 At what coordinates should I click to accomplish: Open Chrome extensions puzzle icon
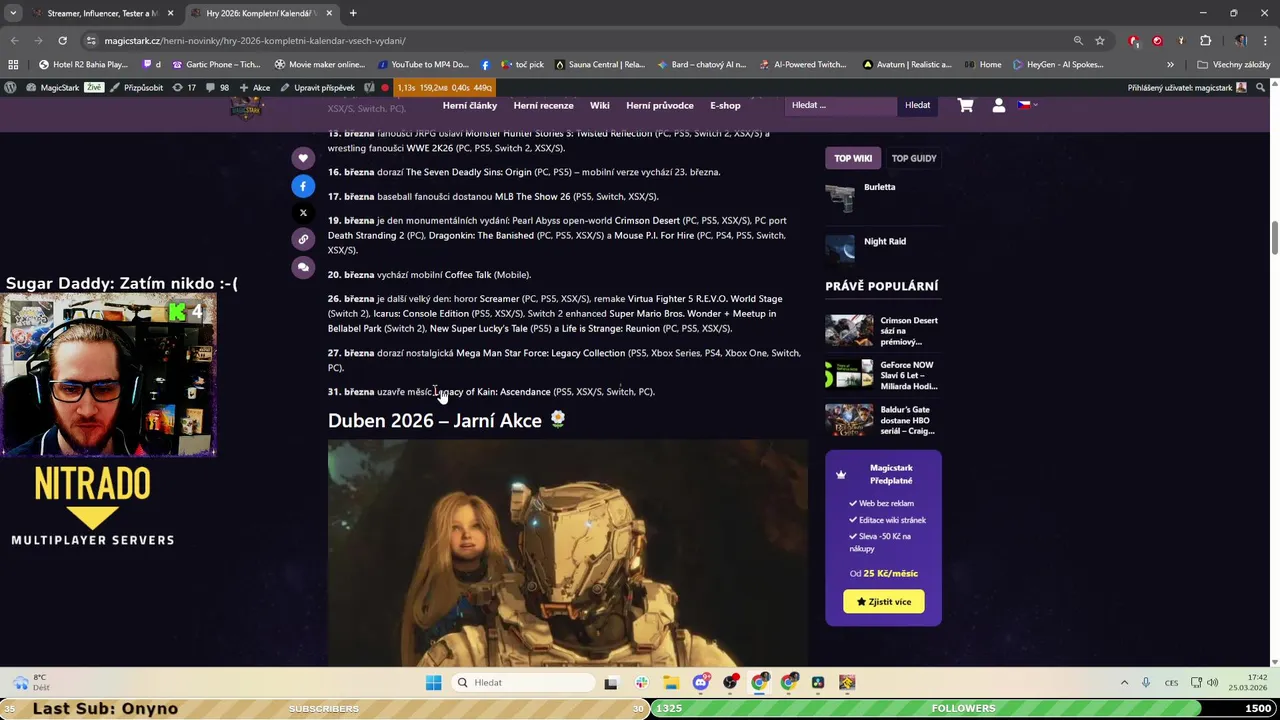point(1205,41)
